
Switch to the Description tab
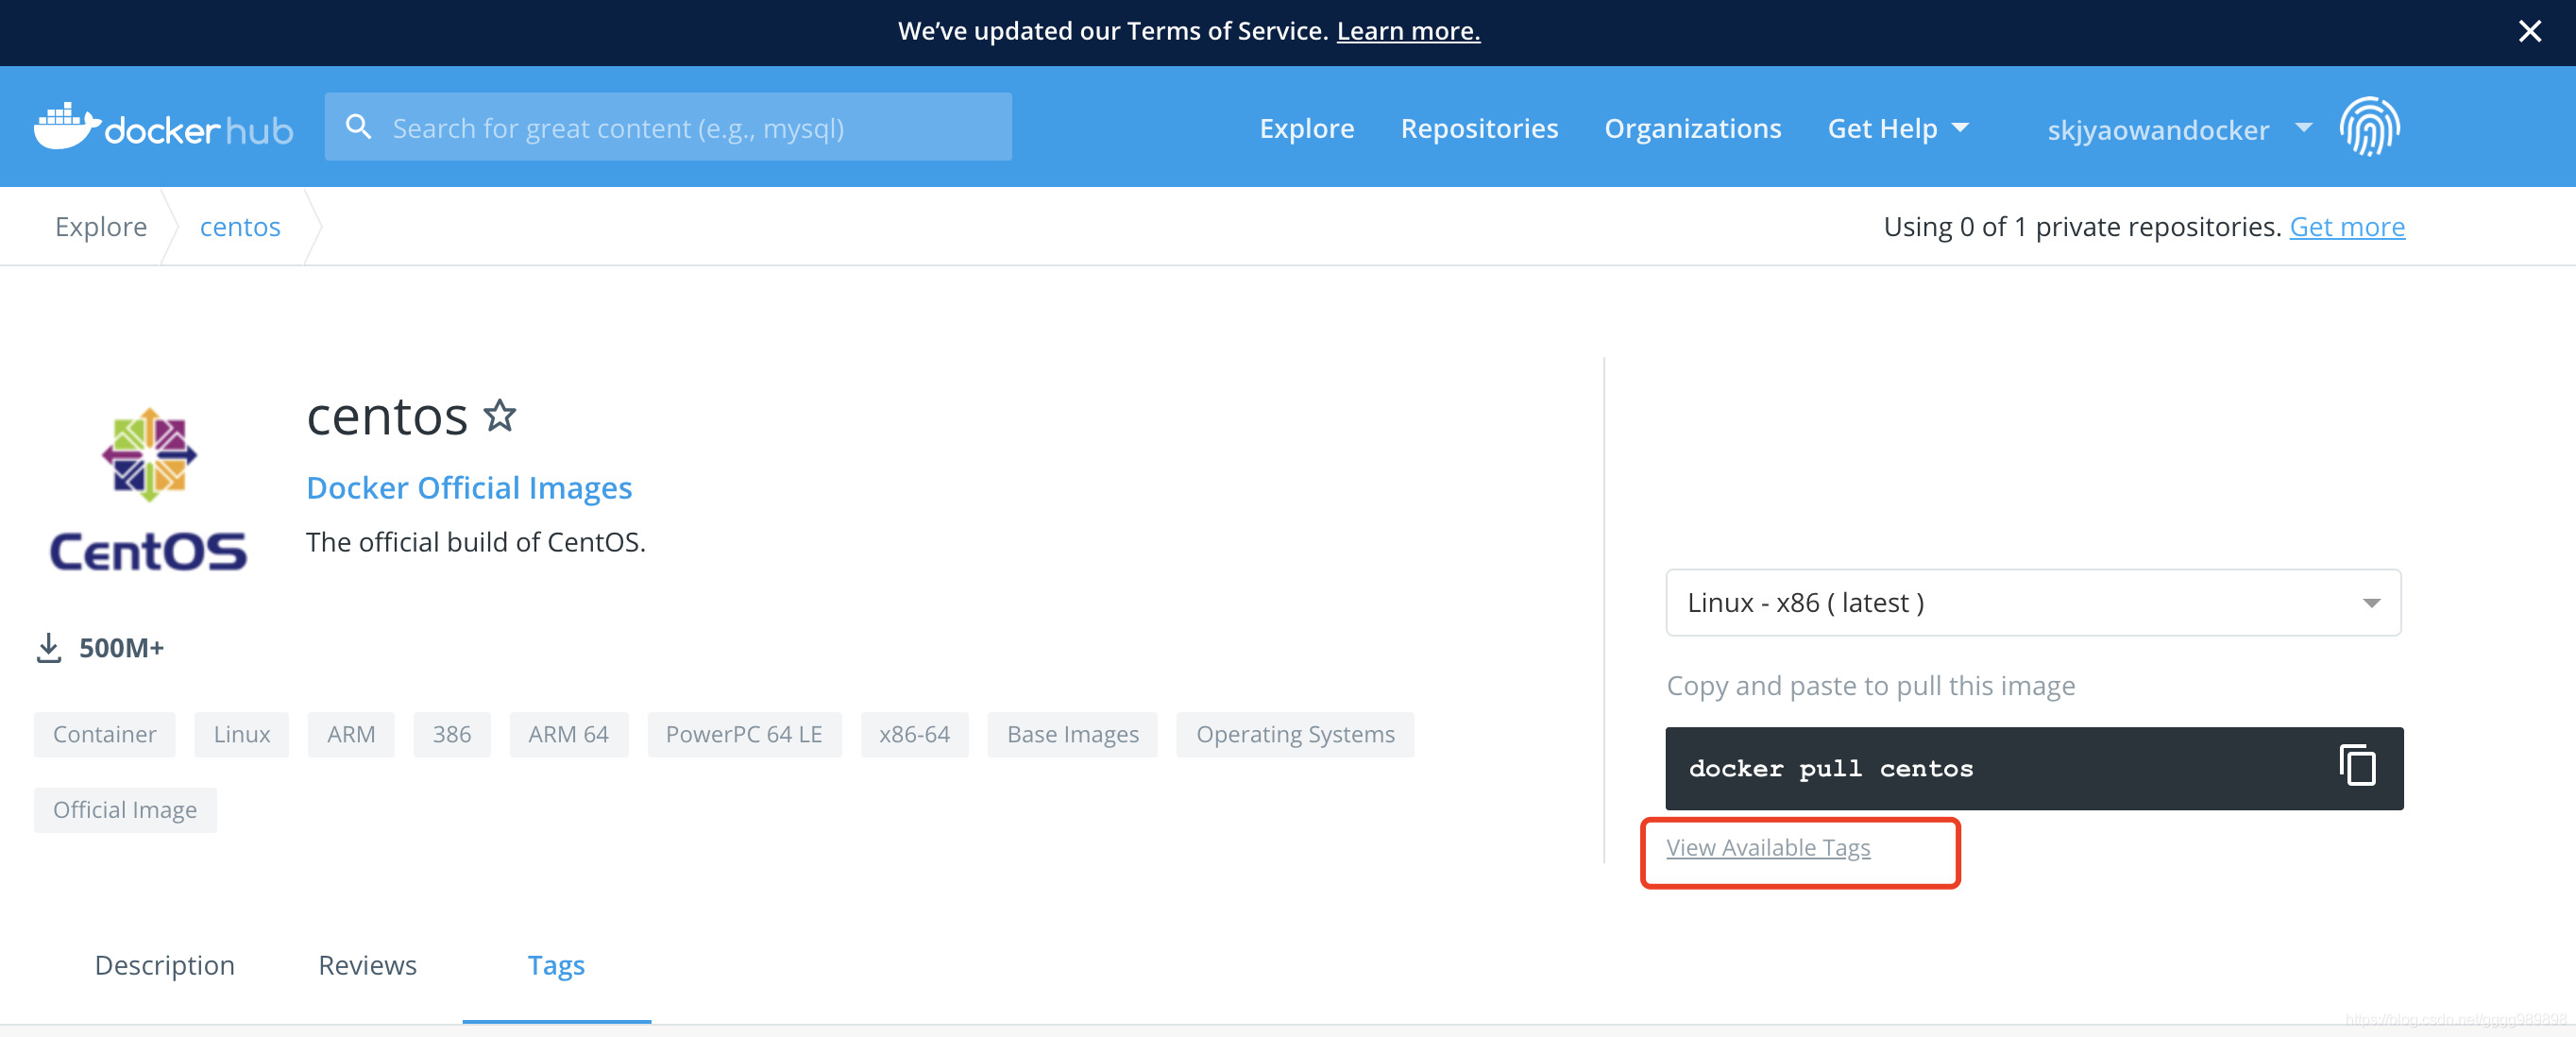point(165,965)
